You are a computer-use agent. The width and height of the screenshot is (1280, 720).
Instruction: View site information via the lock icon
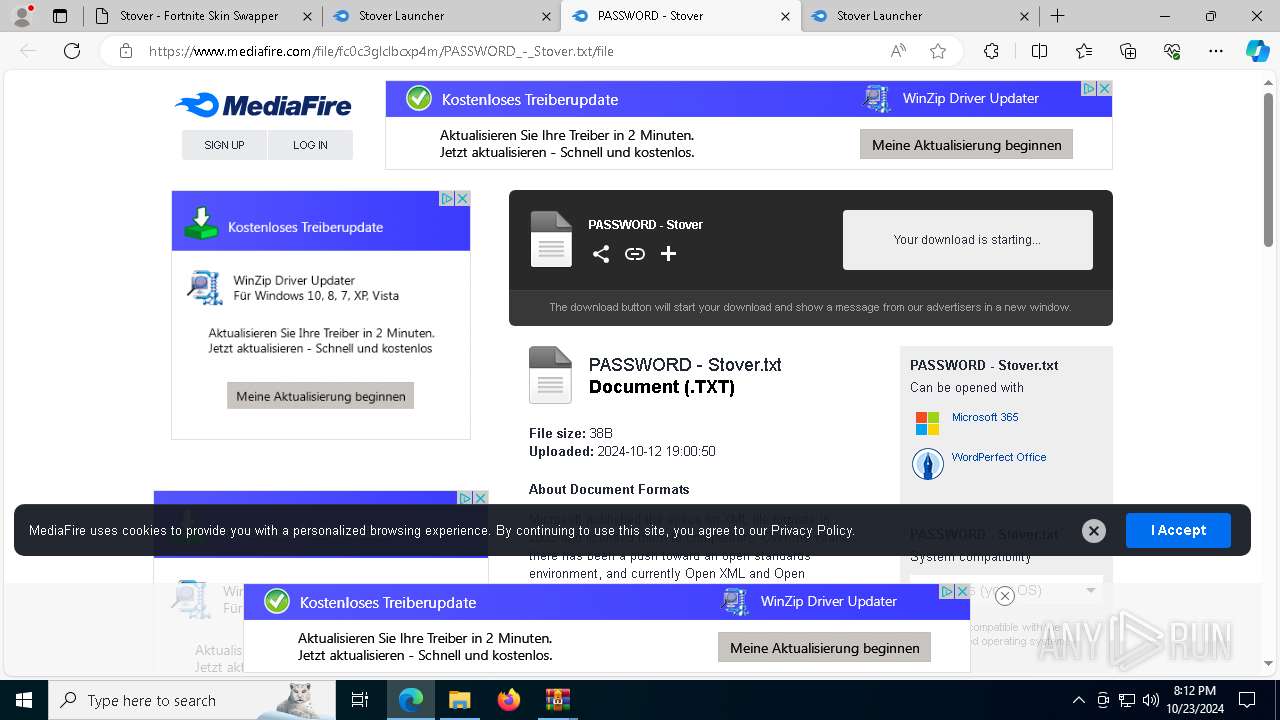coord(126,51)
